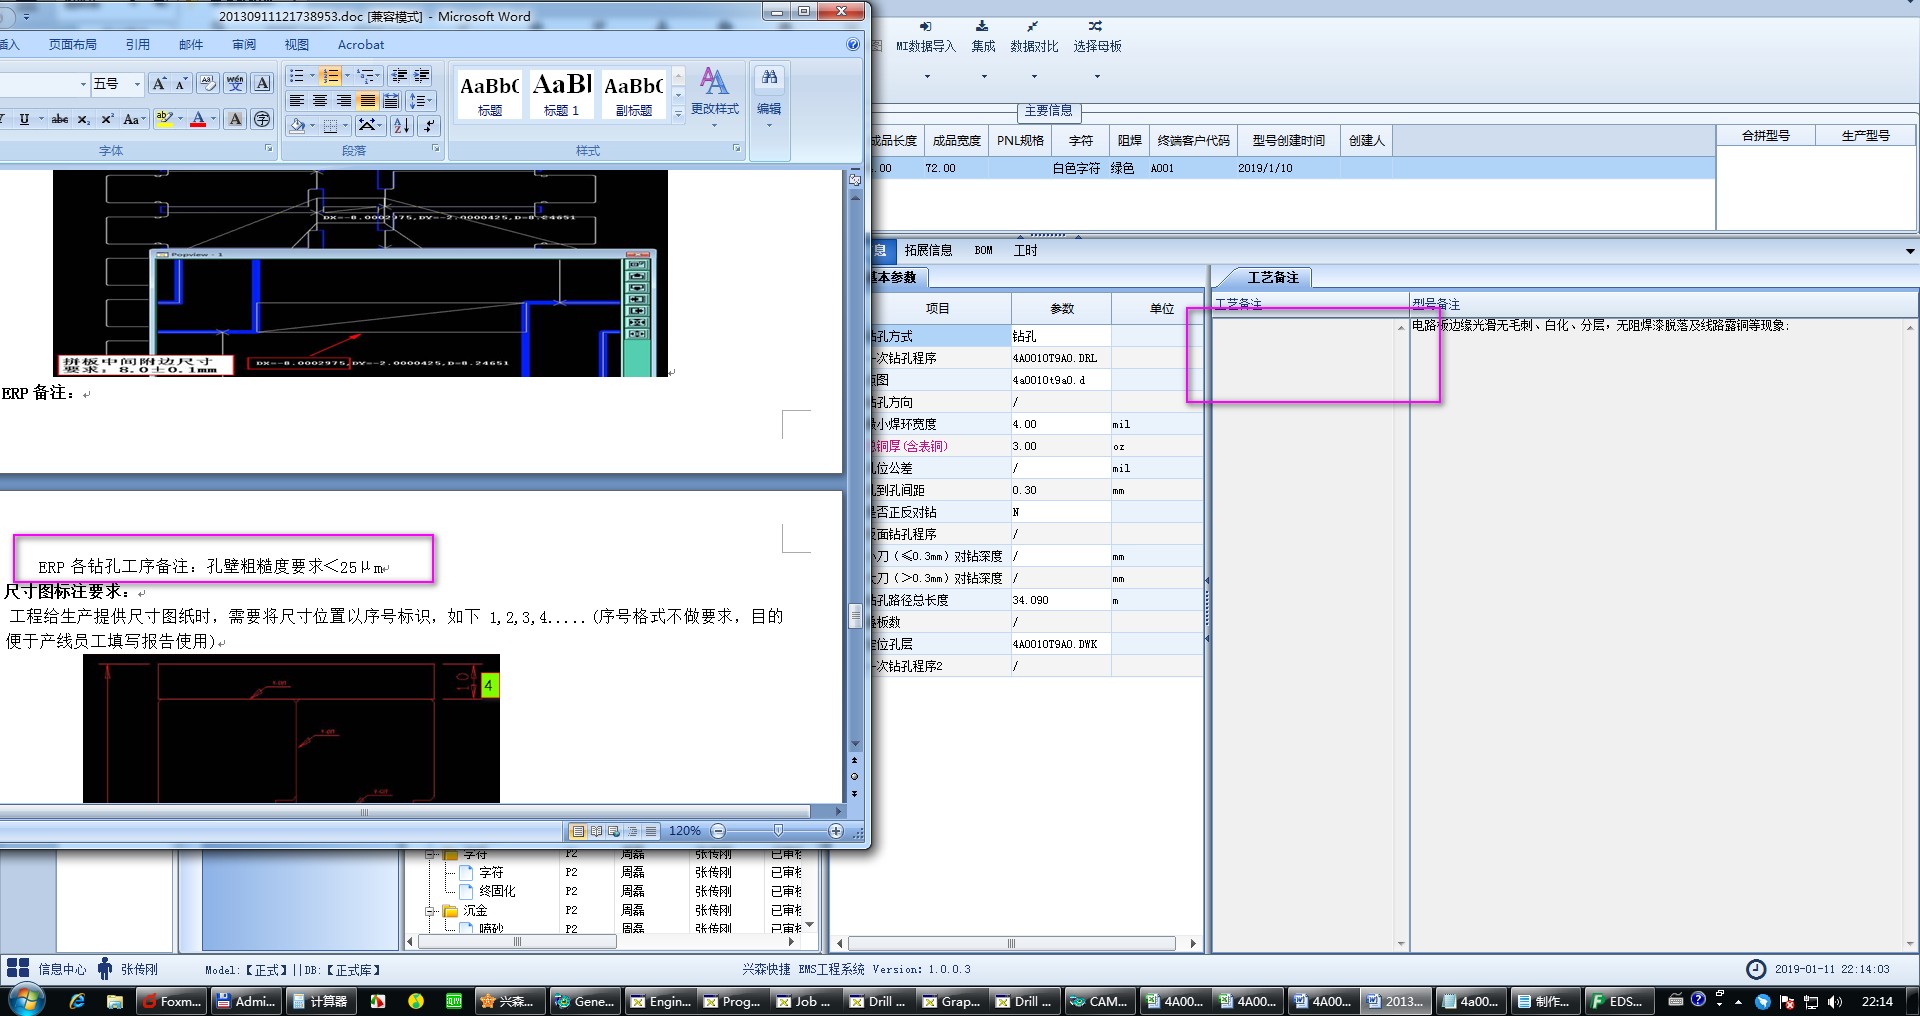Click the Character Shading icon
Screen dimensions: 1920x1016
pyautogui.click(x=235, y=119)
